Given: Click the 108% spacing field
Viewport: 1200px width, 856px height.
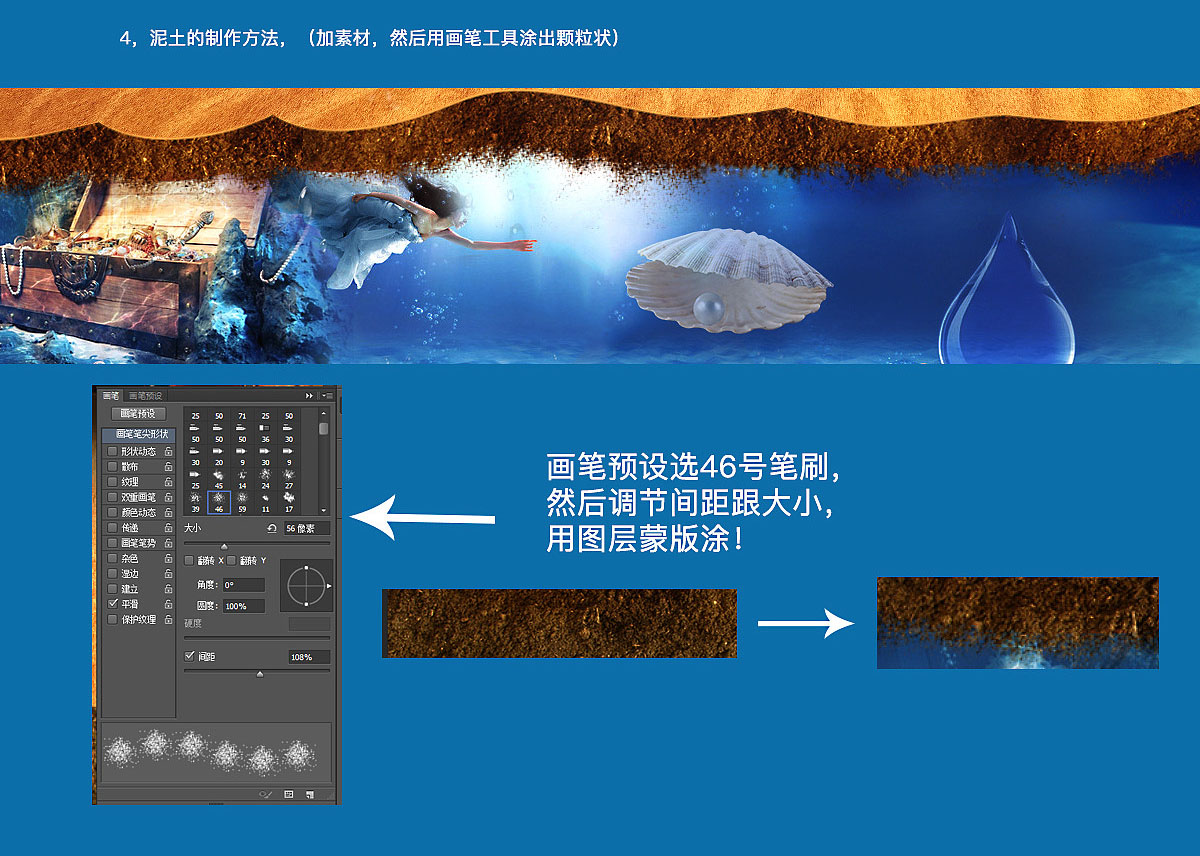Looking at the screenshot, I should pos(309,657).
